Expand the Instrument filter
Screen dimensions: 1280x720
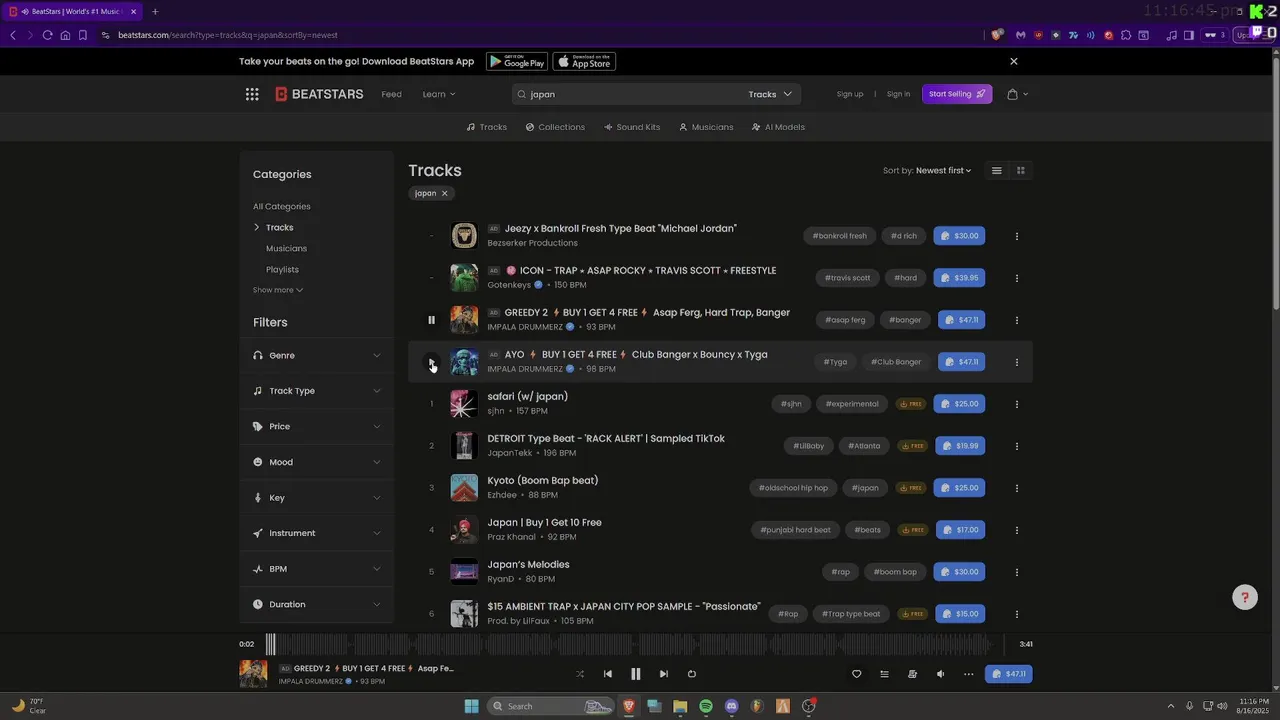pyautogui.click(x=316, y=533)
